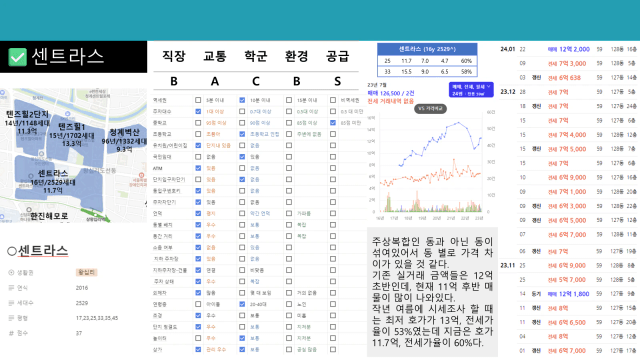Select the 전세 7억 4,000 transaction
The width and height of the screenshot is (640, 360).
point(567,135)
